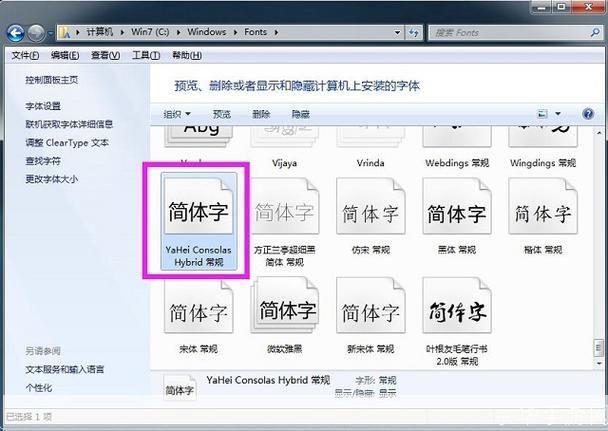Select 计算机 in the address breadcrumb
This screenshot has height=431, width=608.
pyautogui.click(x=100, y=32)
